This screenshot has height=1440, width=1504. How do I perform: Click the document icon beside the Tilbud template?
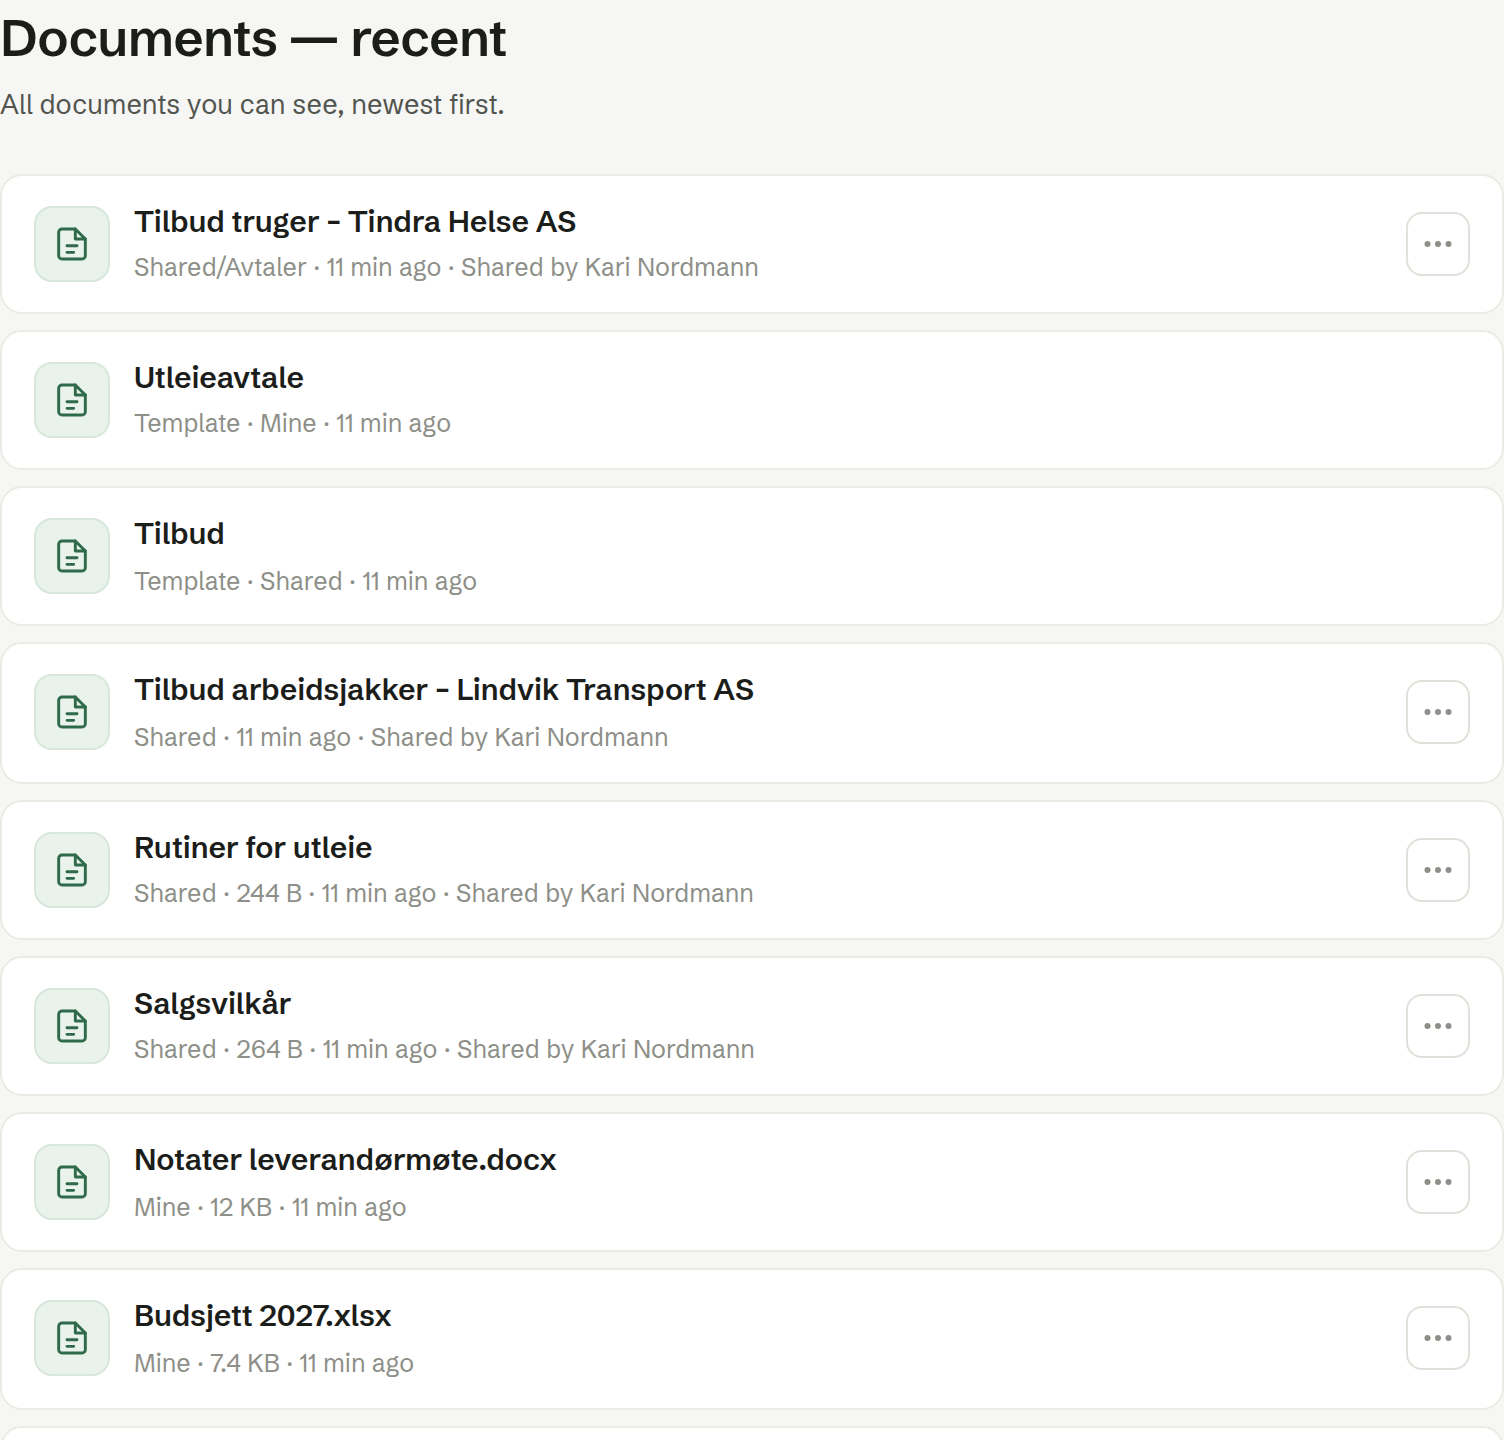[x=72, y=556]
